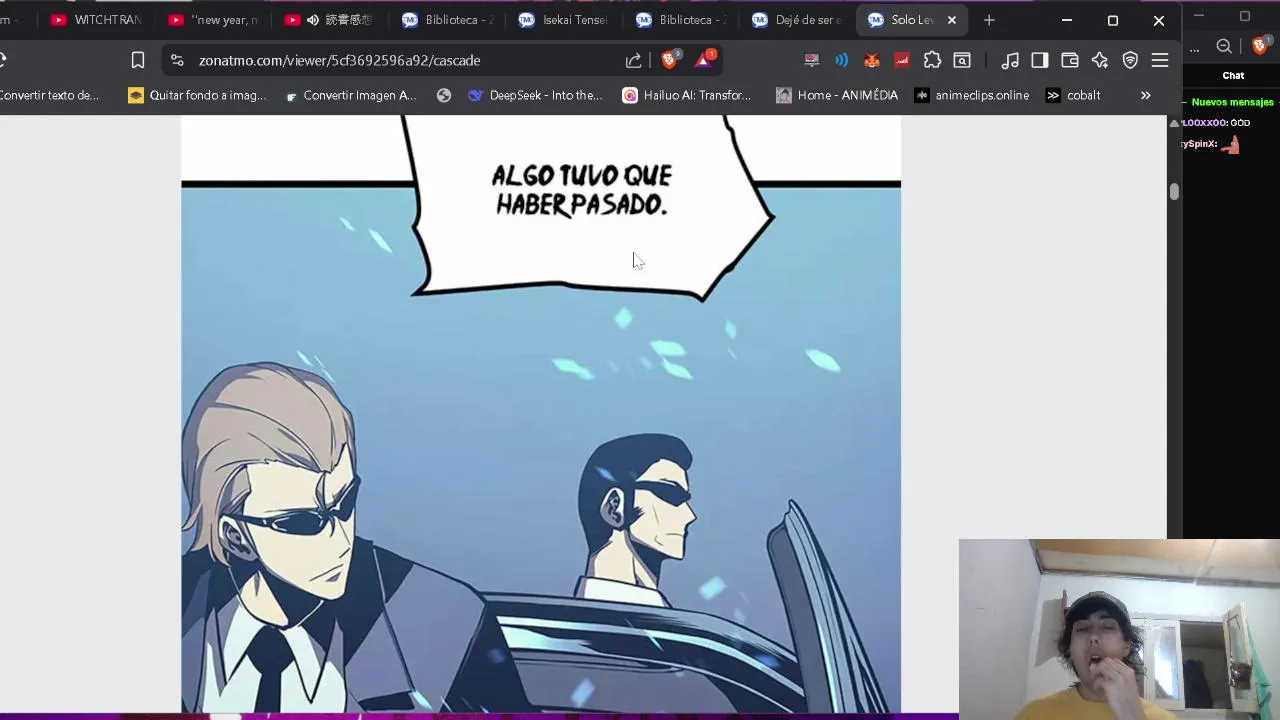Open the DeepSeek bookmark
The height and width of the screenshot is (720, 1280).
[535, 95]
